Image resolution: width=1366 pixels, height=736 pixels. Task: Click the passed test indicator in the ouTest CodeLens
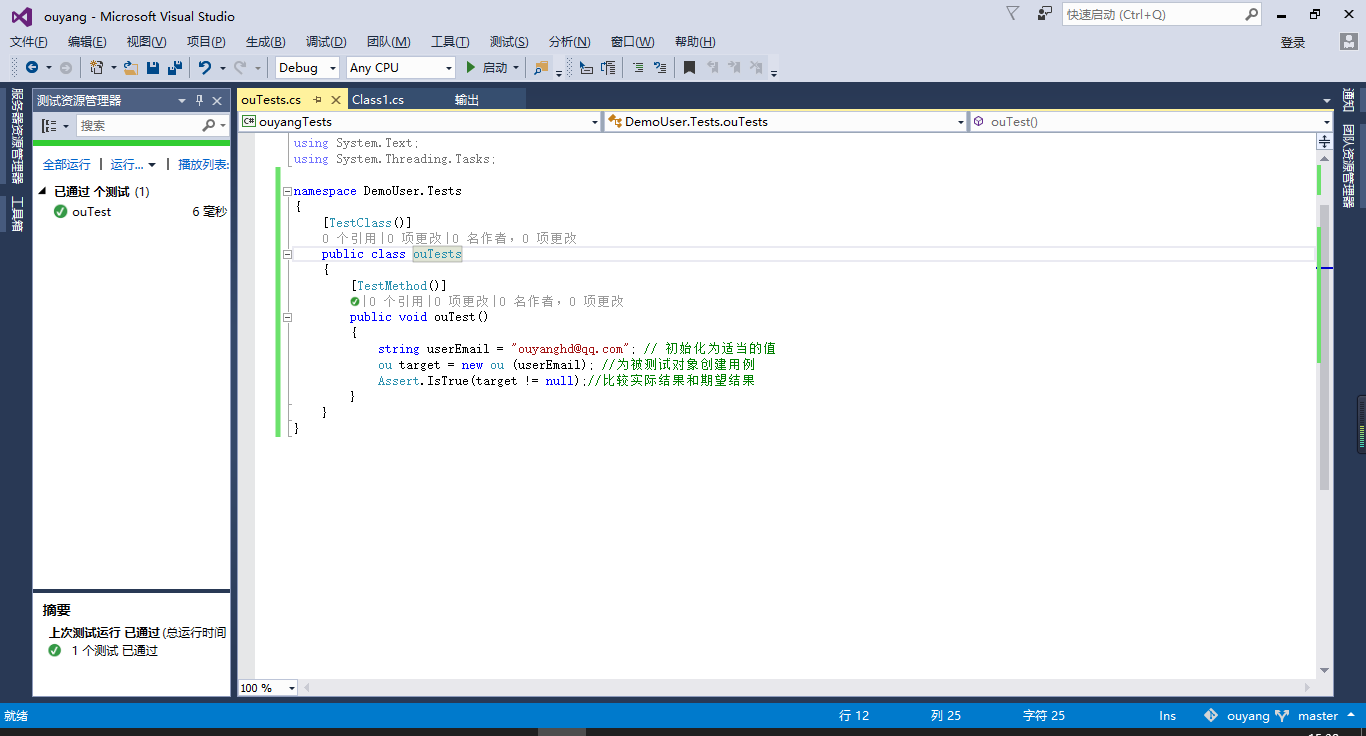pos(355,301)
